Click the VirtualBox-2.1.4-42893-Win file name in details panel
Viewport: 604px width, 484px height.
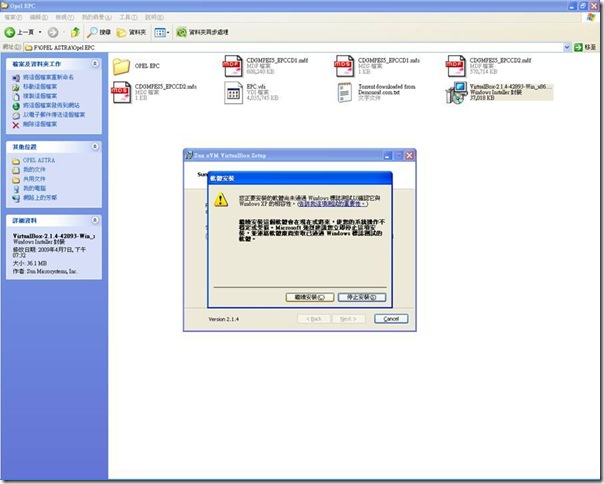pos(54,236)
